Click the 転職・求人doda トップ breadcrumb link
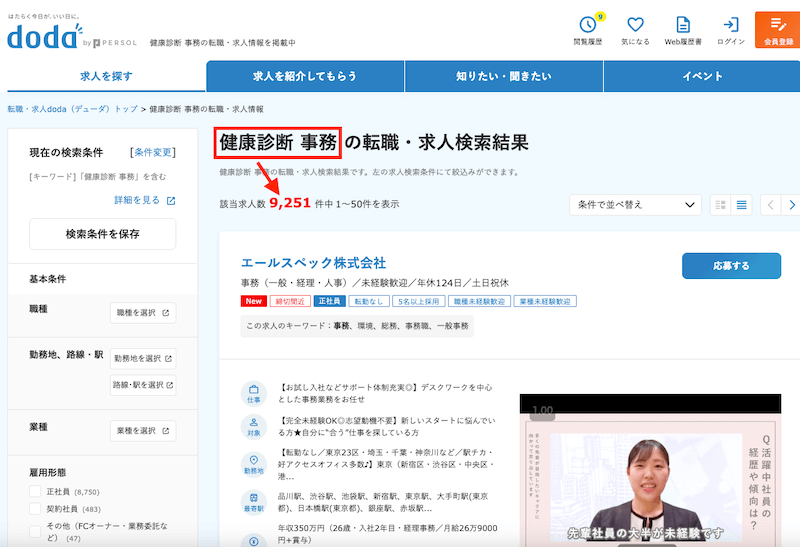 tap(72, 109)
